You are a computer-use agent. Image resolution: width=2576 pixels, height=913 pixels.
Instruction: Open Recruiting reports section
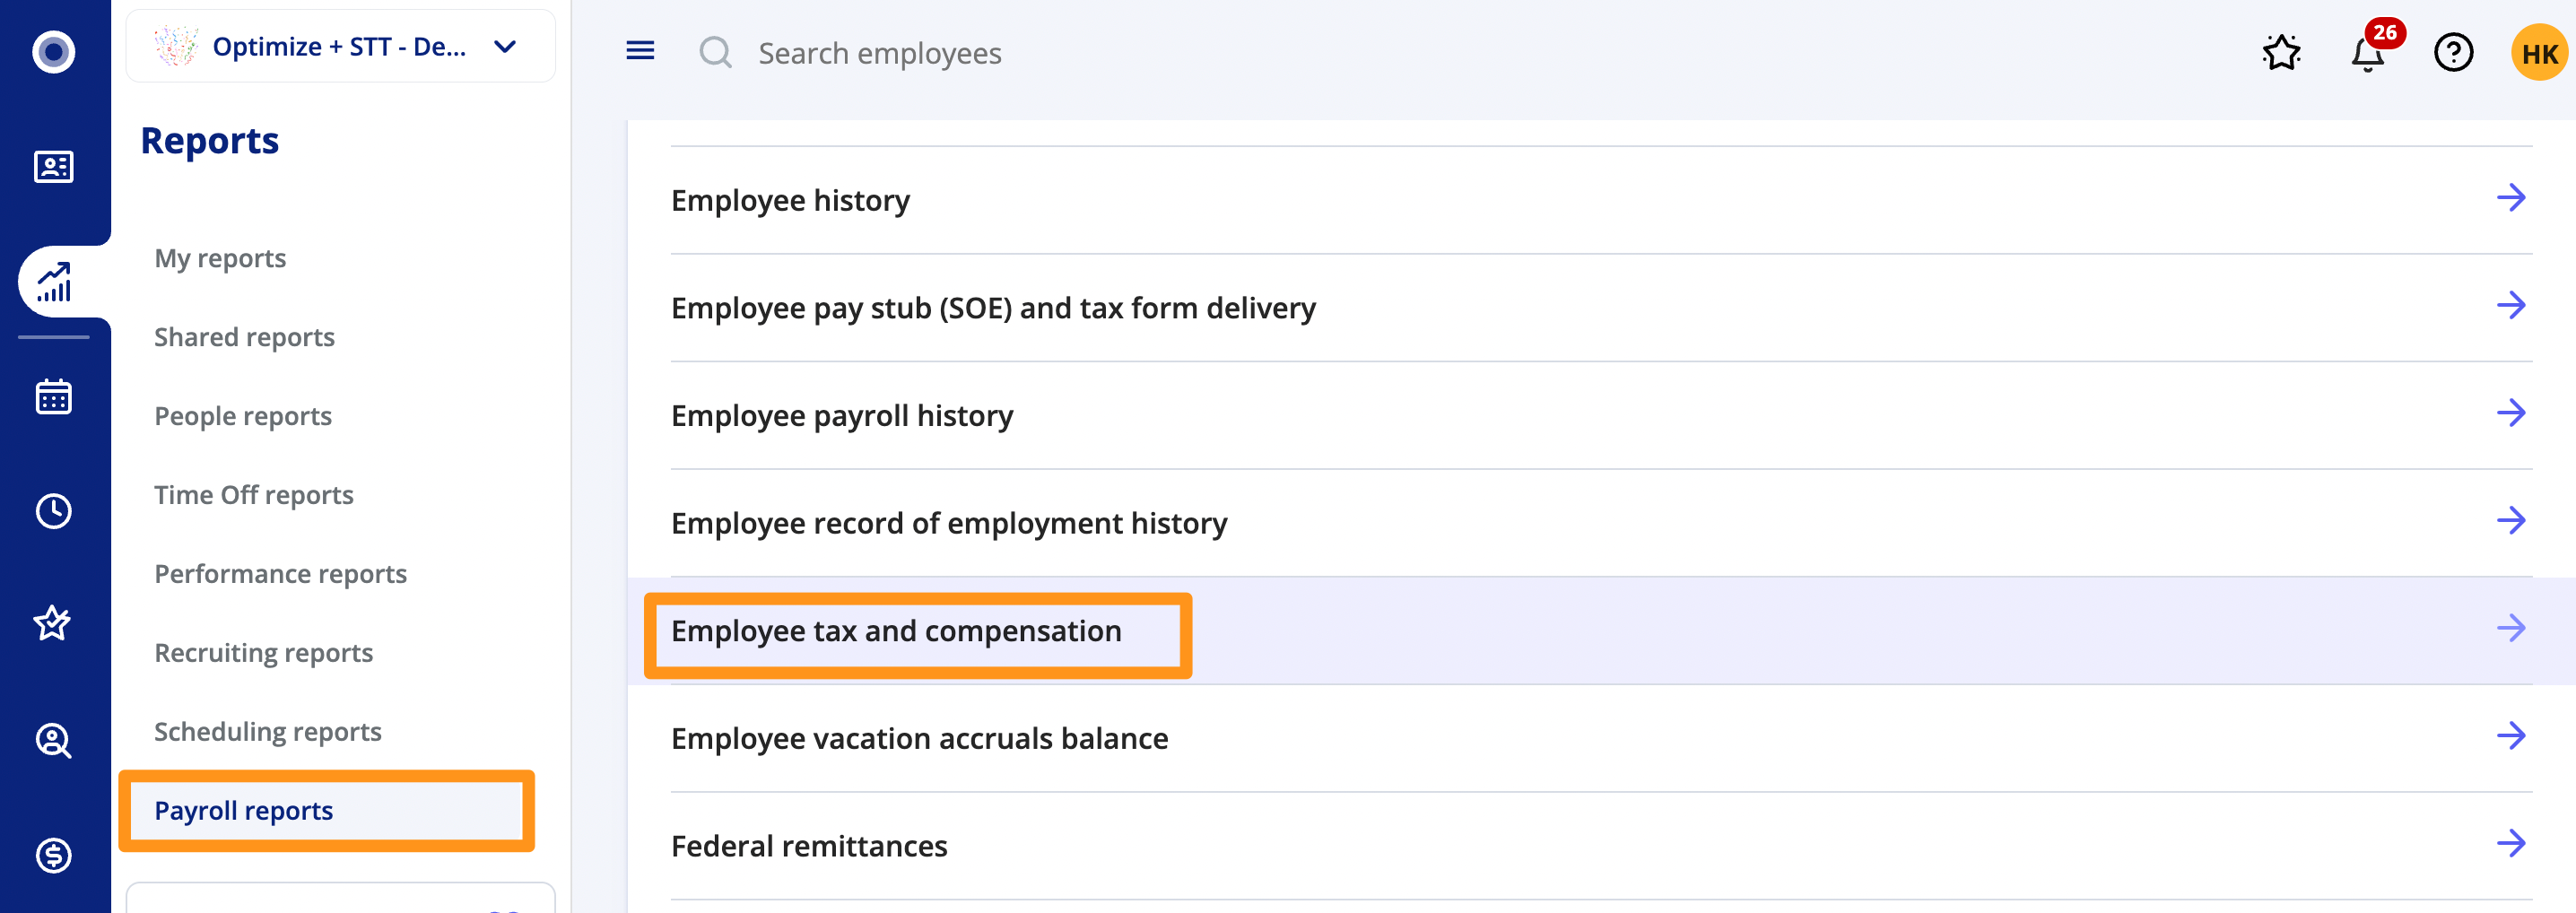click(x=263, y=653)
